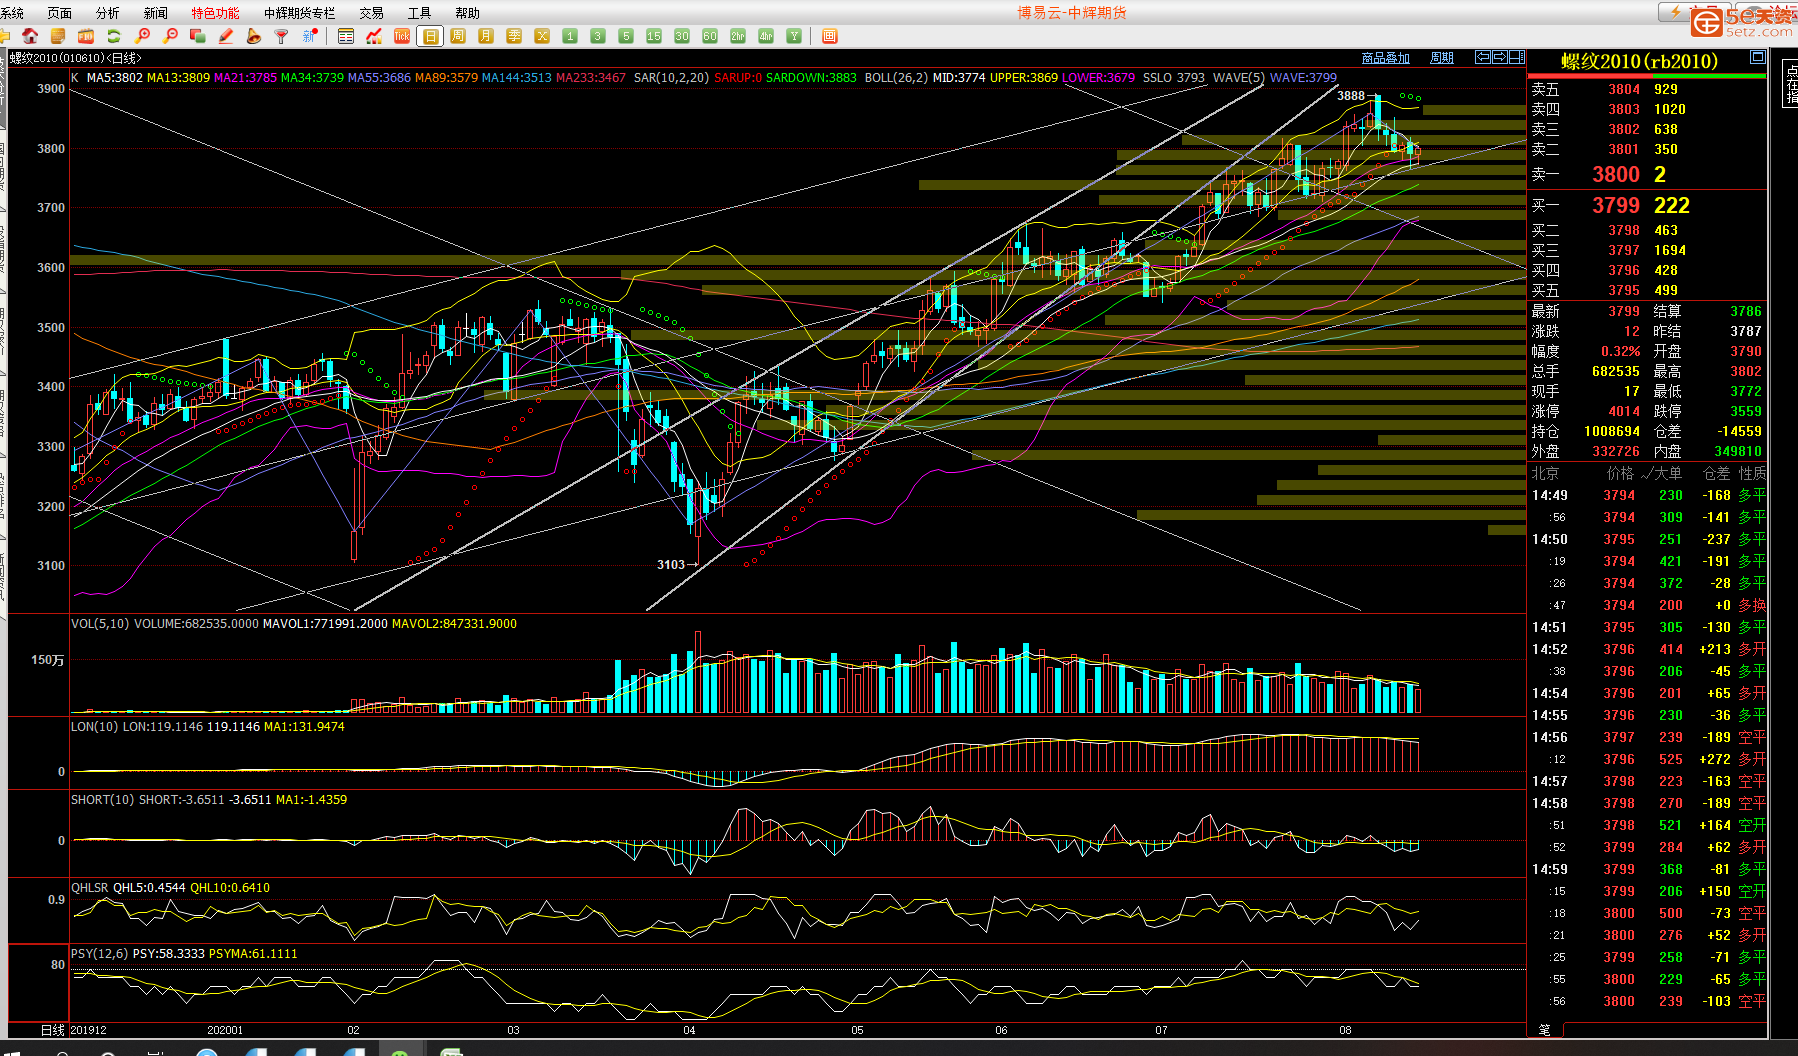
Task: Open the 中辉期货专栏 menu
Action: tap(300, 13)
